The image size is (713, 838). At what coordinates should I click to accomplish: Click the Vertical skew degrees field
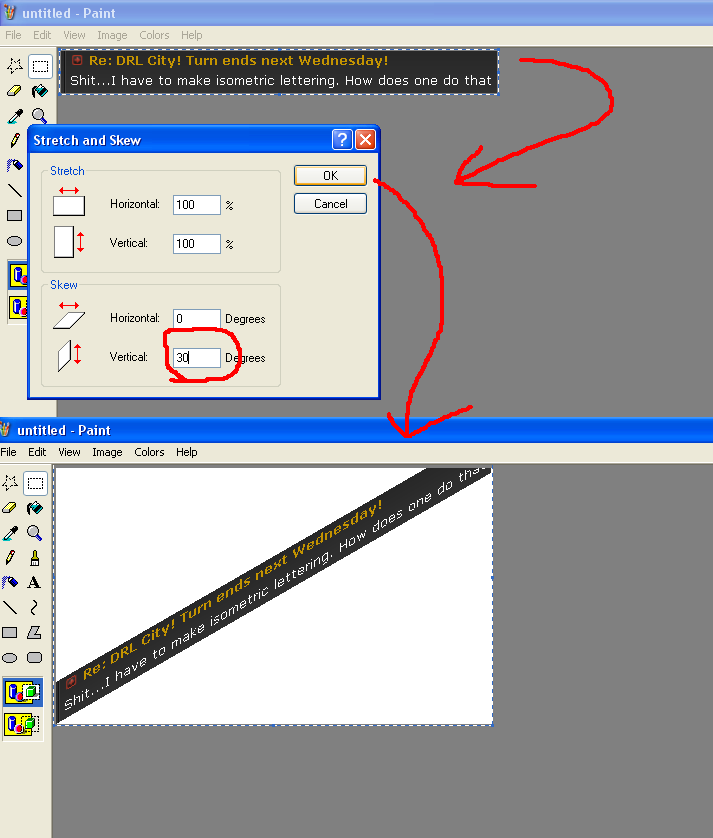[x=196, y=358]
